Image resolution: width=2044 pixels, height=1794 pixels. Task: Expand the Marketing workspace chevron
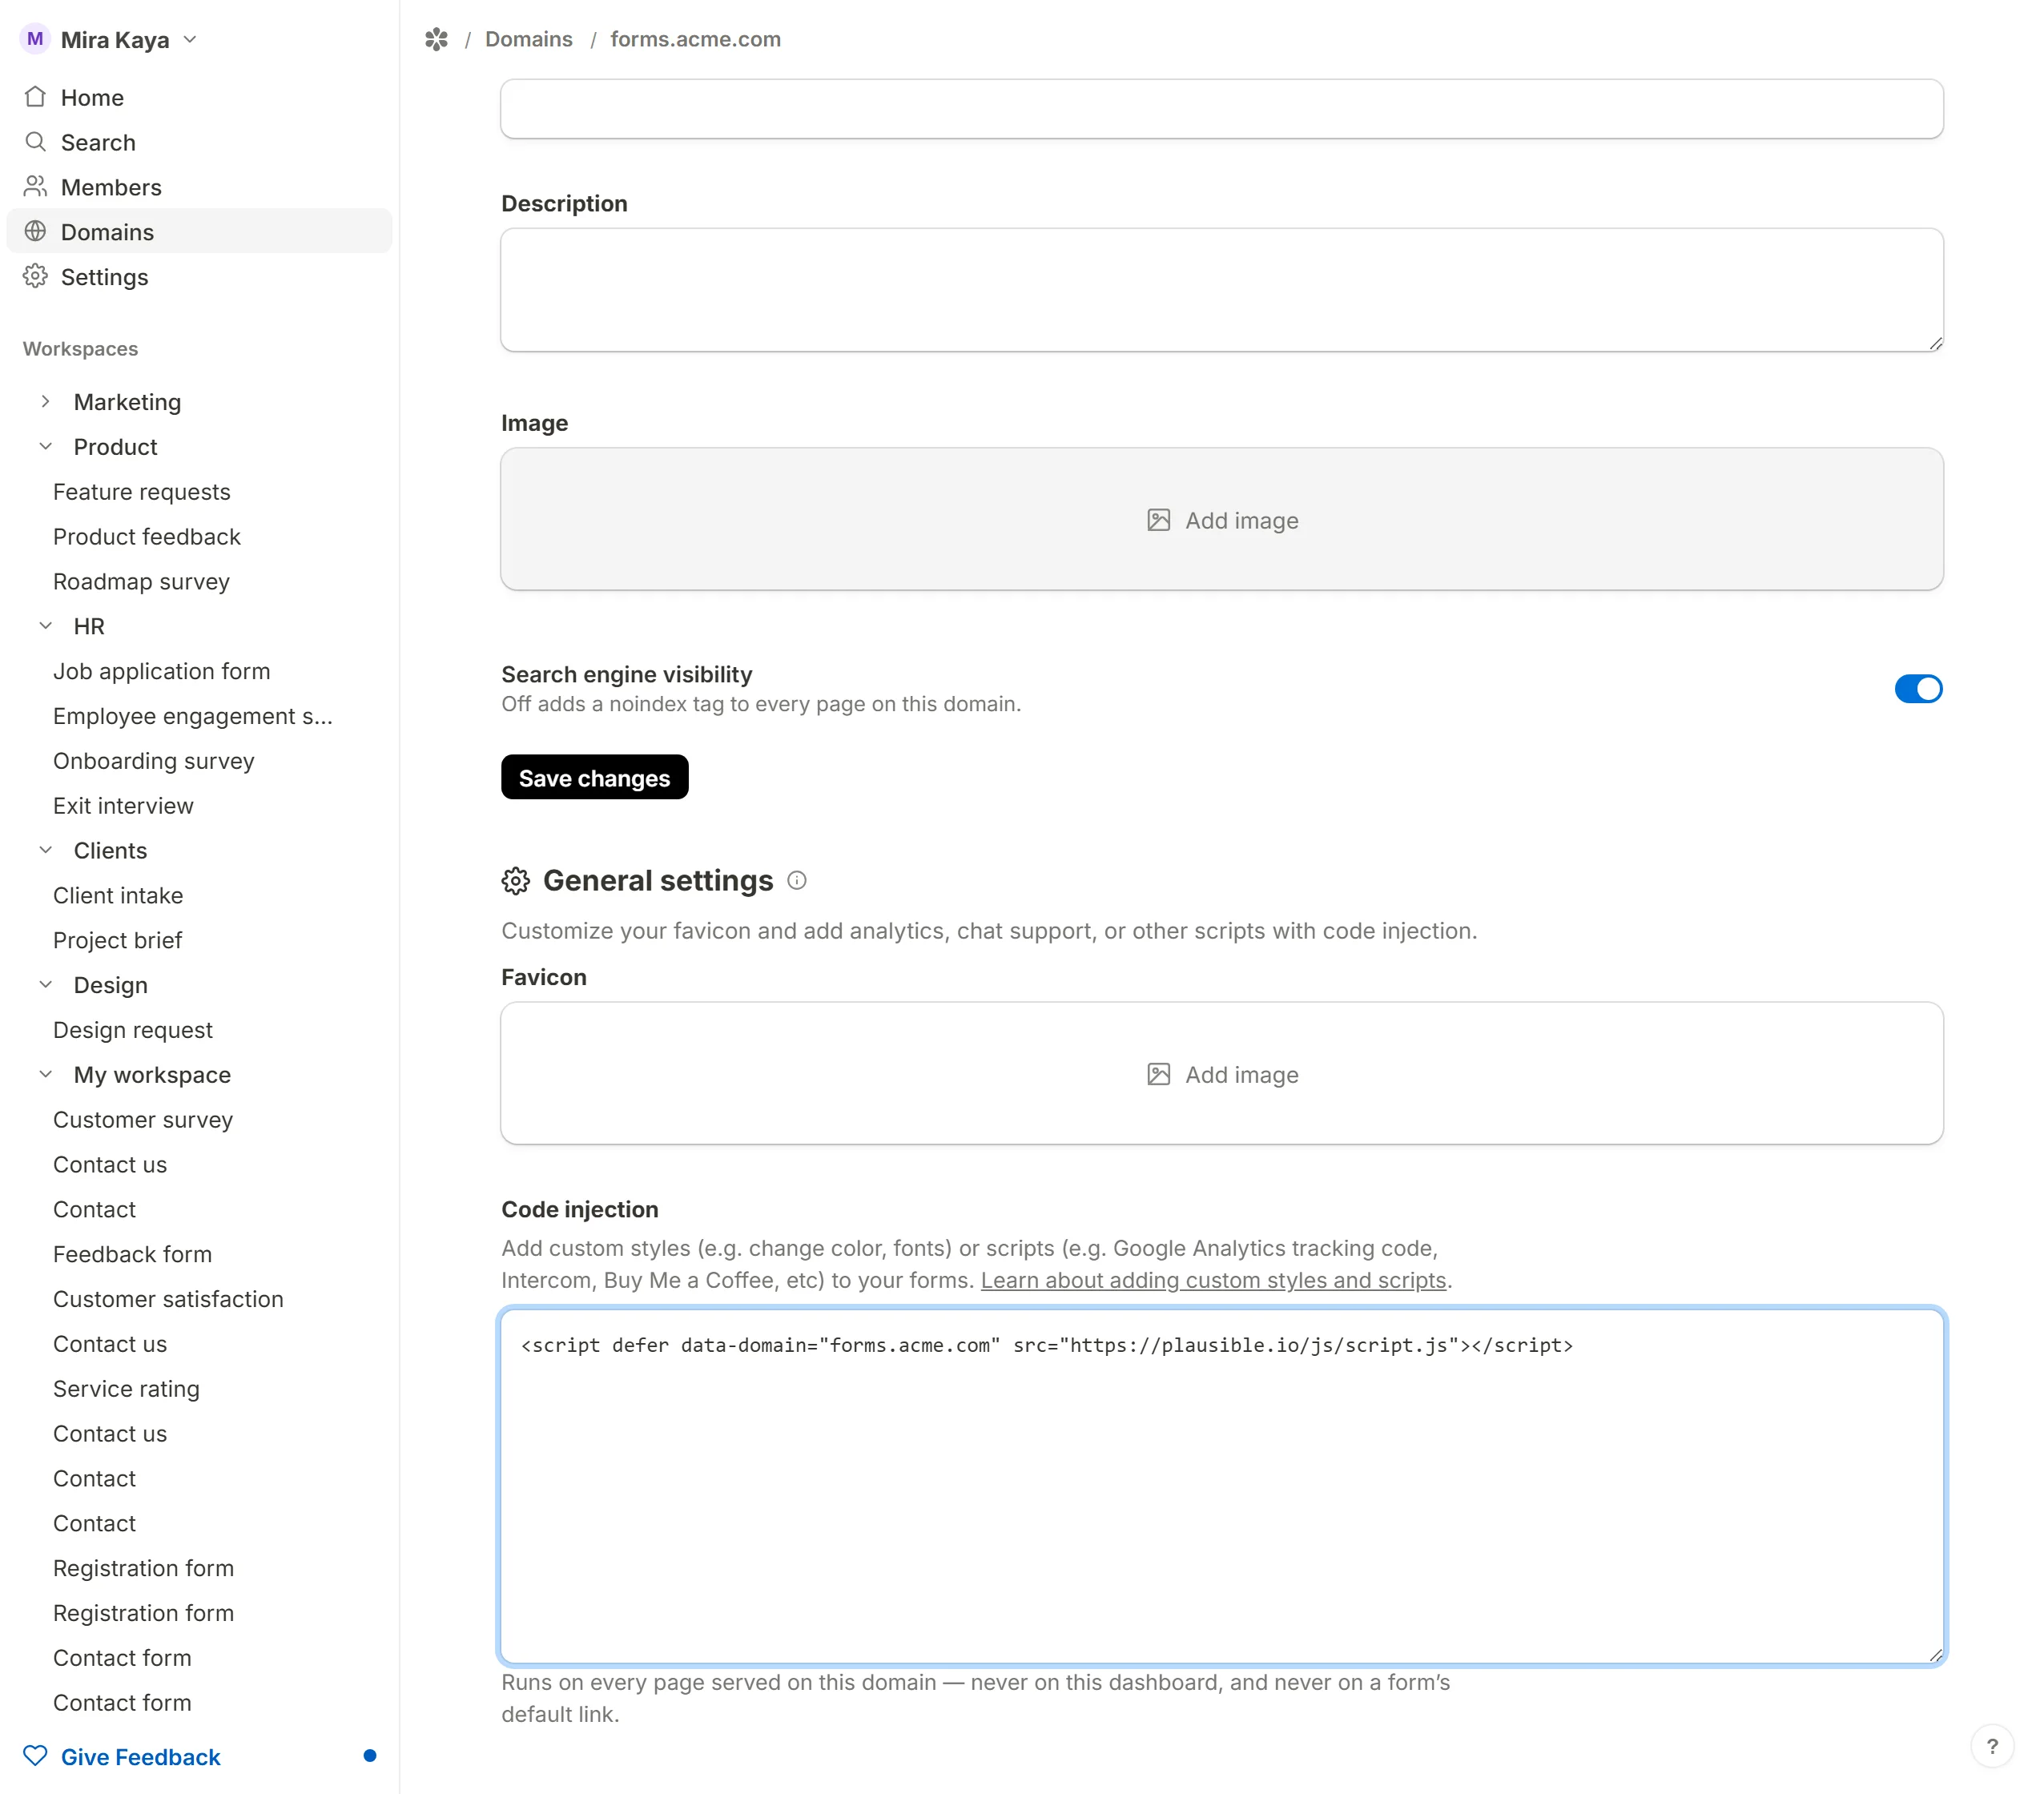(x=46, y=401)
